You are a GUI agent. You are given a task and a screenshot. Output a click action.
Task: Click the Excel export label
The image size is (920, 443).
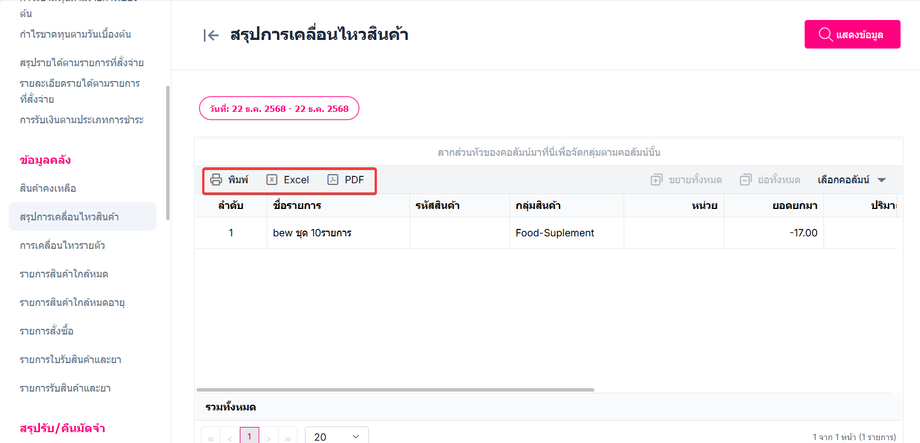coord(296,180)
